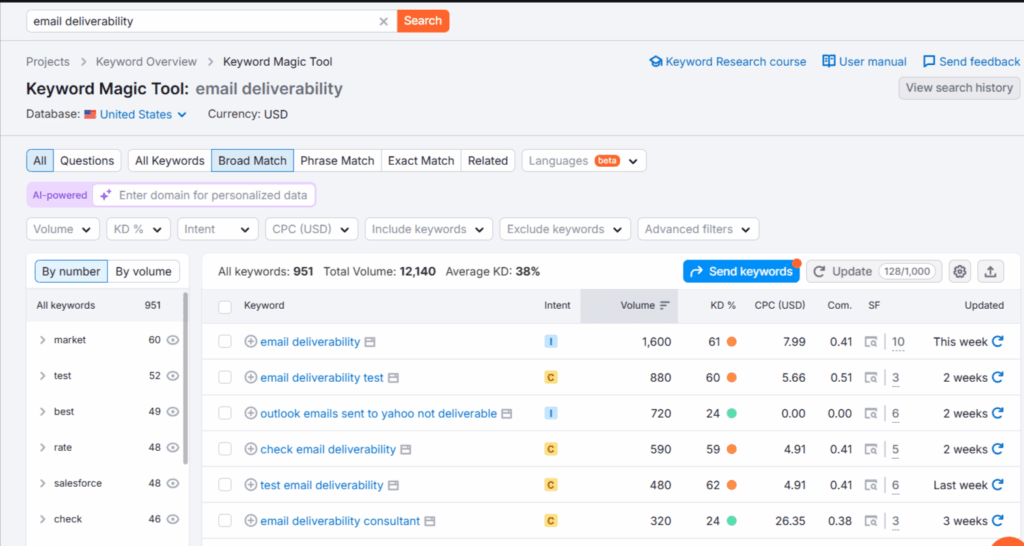Open the KD % filter dropdown
The height and width of the screenshot is (546, 1024).
coord(138,229)
